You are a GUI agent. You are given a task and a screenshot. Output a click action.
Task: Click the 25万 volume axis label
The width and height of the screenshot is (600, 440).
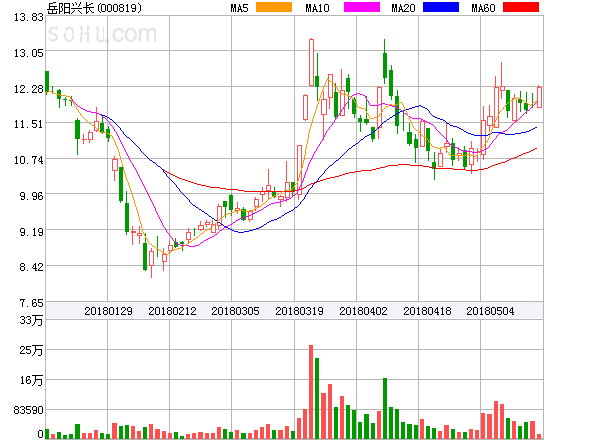tap(31, 350)
